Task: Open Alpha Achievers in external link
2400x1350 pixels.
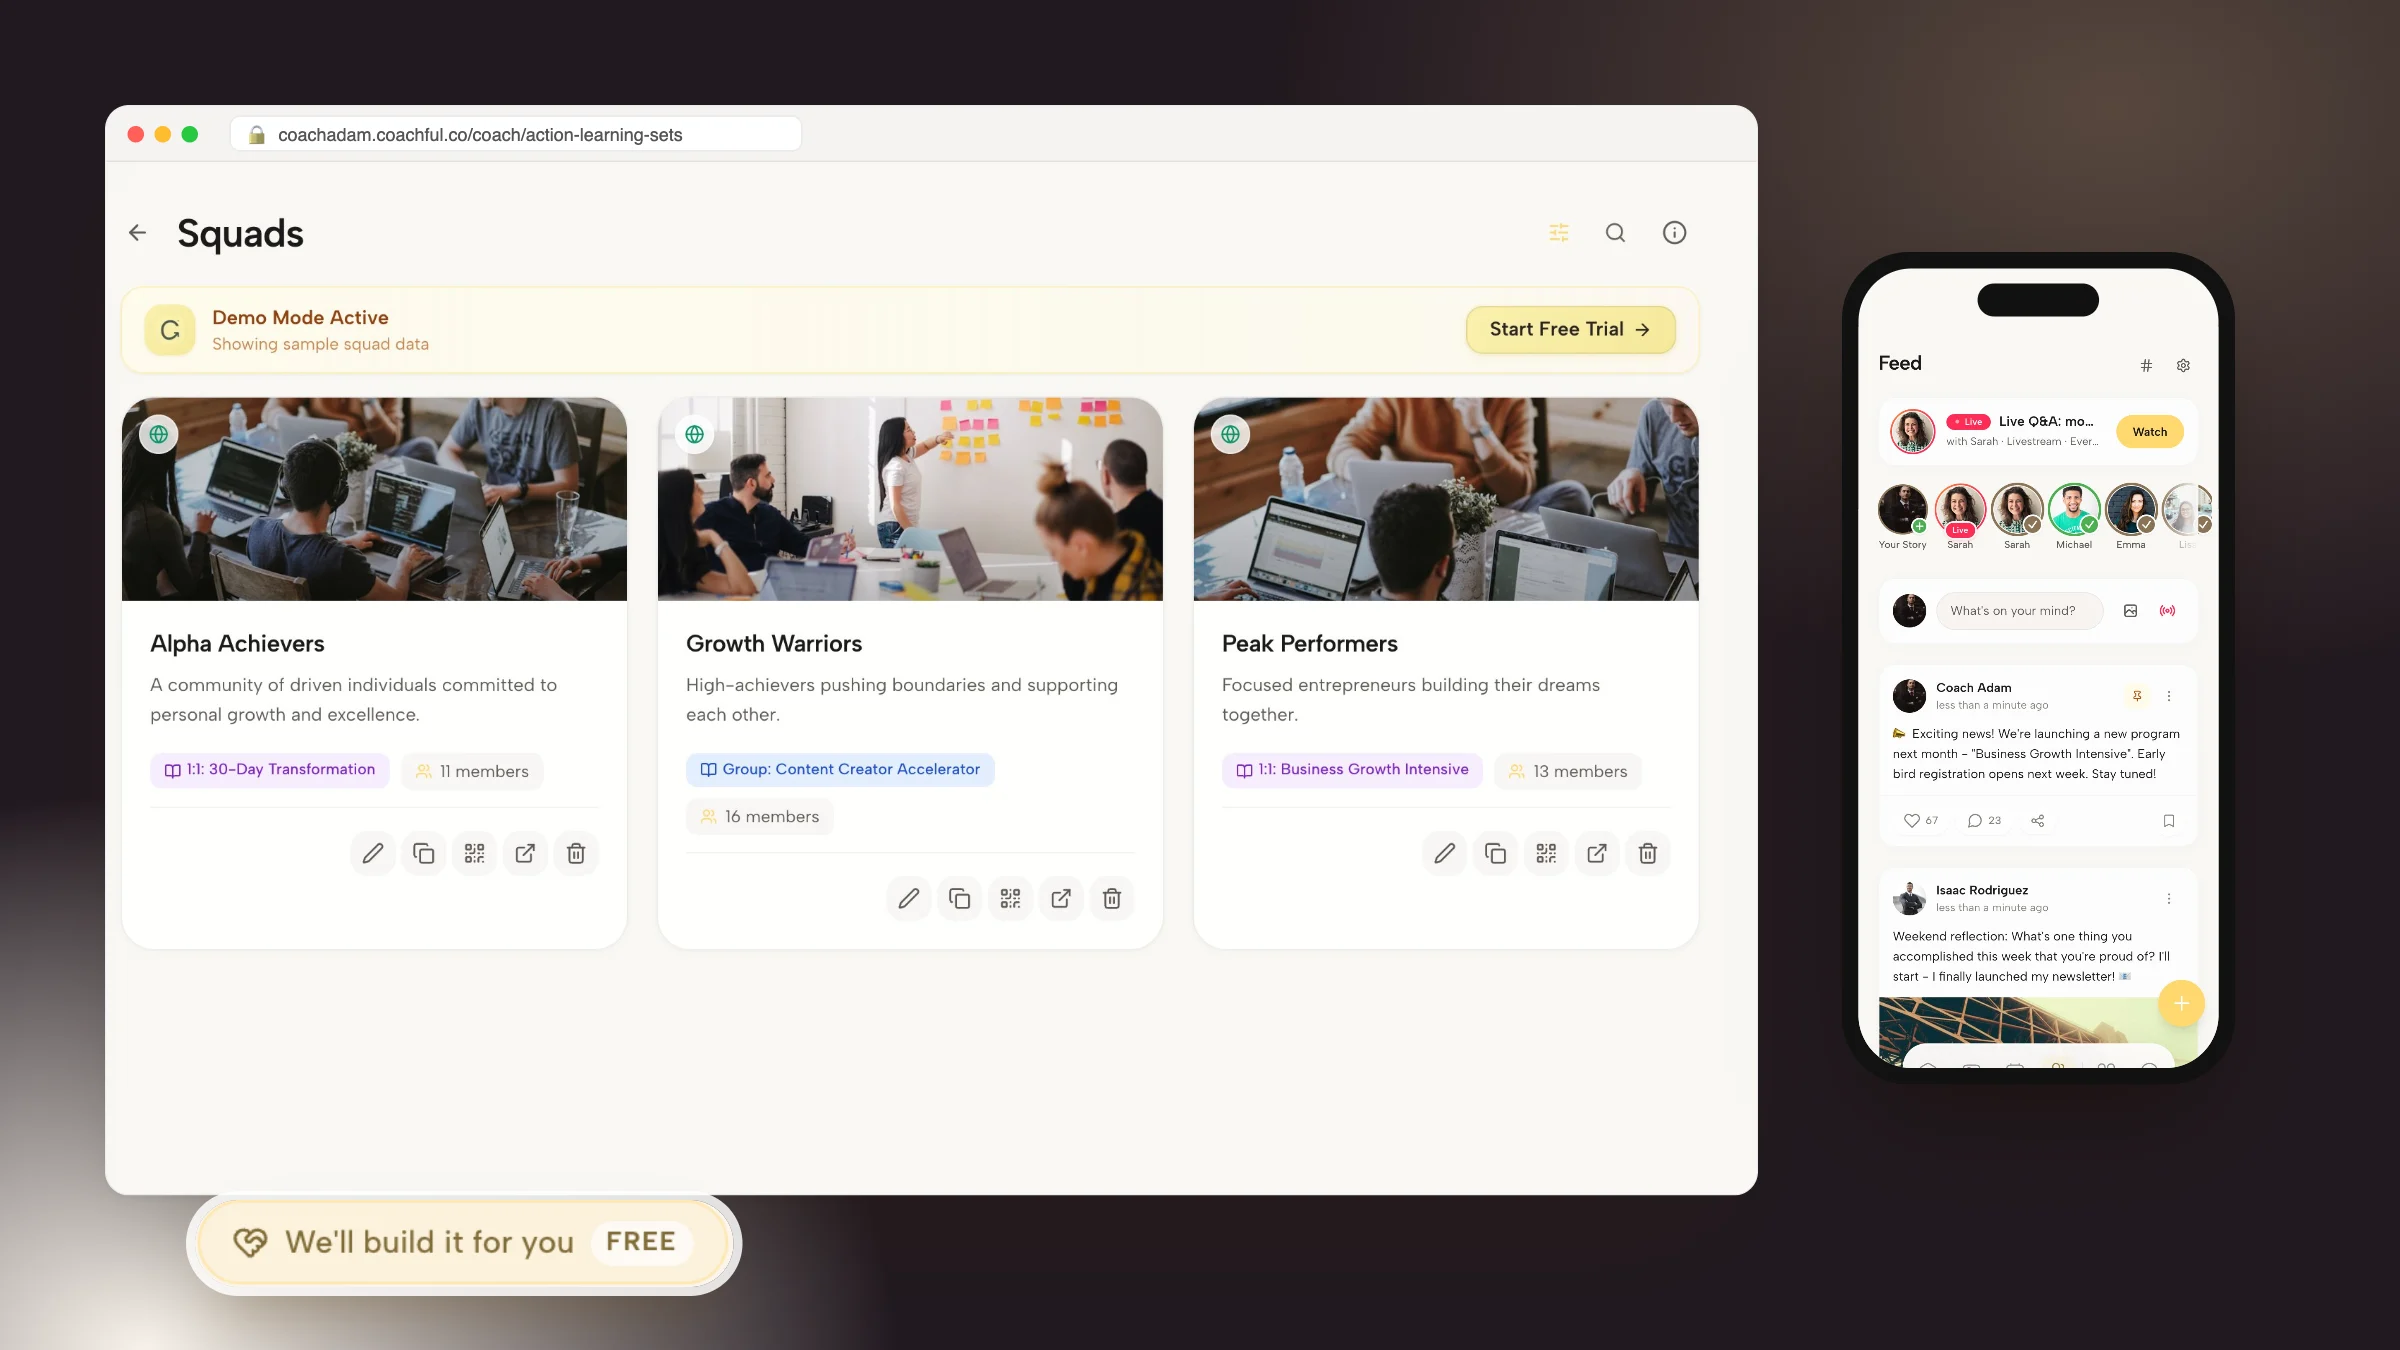Action: (525, 853)
